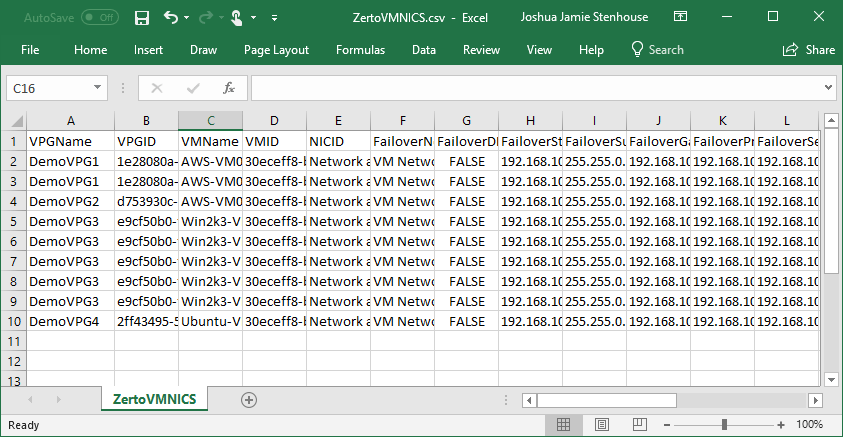Click vertical scrollbar up arrow
Image resolution: width=843 pixels, height=437 pixels.
pyautogui.click(x=831, y=120)
